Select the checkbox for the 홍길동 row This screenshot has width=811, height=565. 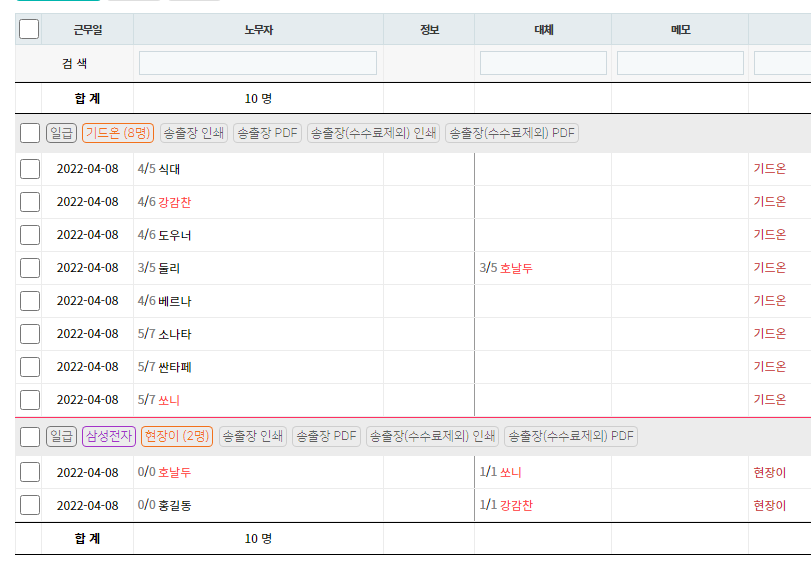click(30, 505)
